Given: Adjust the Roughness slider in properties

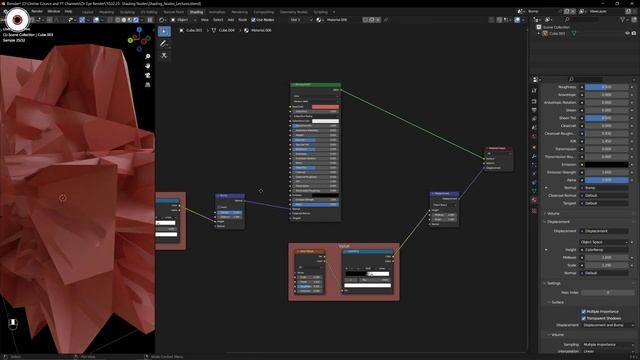Looking at the screenshot, I should 607,87.
